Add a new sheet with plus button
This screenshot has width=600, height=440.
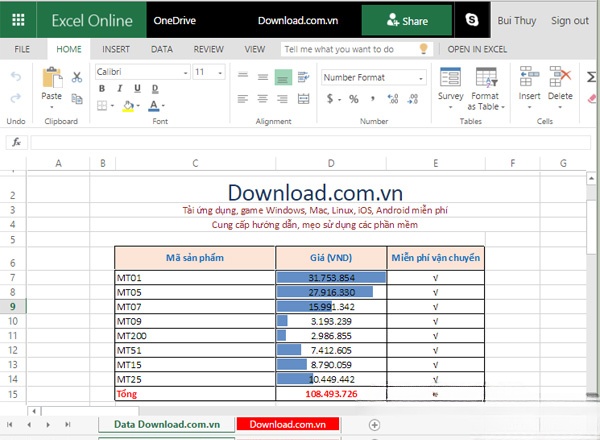[x=374, y=425]
